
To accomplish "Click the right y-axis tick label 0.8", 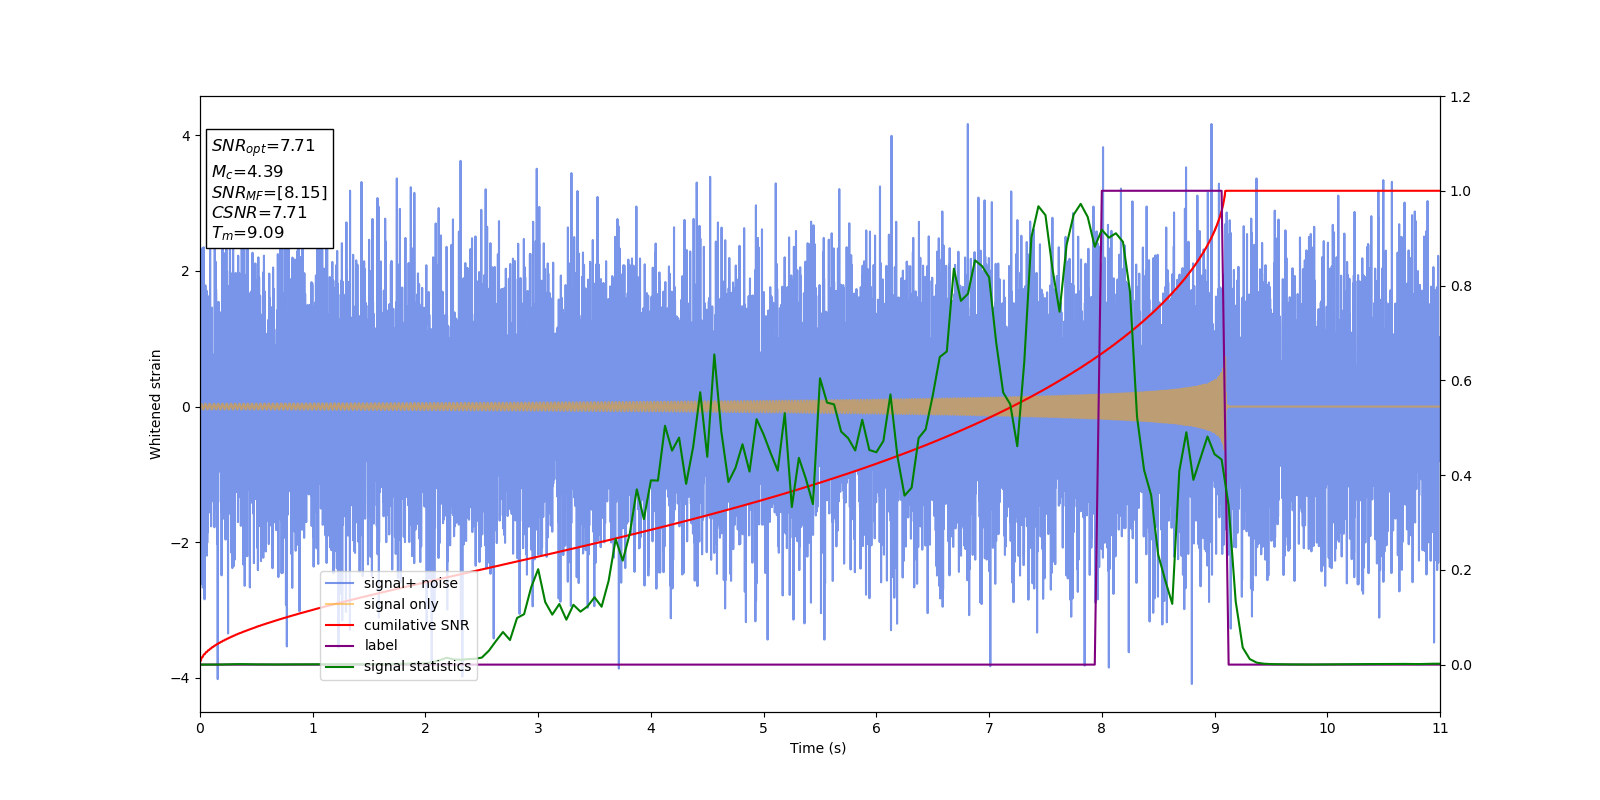I will (x=1460, y=286).
